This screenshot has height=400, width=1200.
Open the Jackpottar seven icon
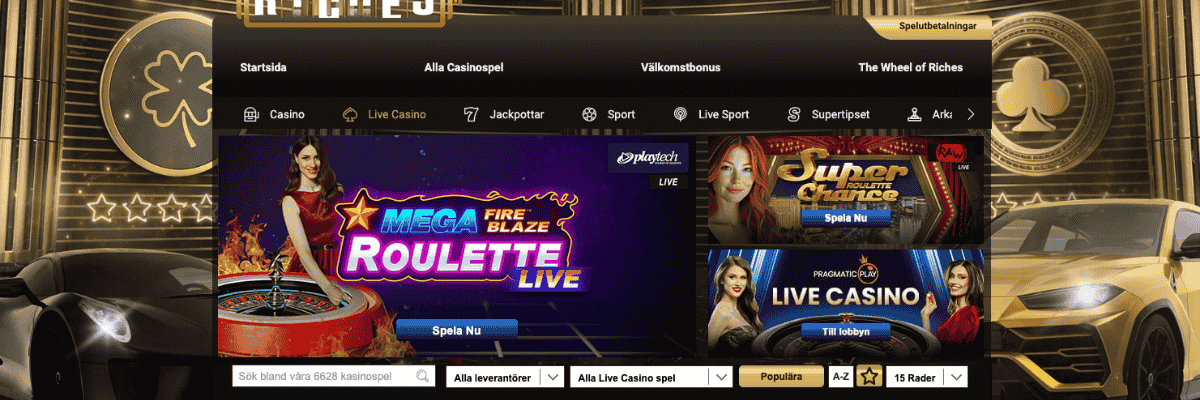point(470,114)
